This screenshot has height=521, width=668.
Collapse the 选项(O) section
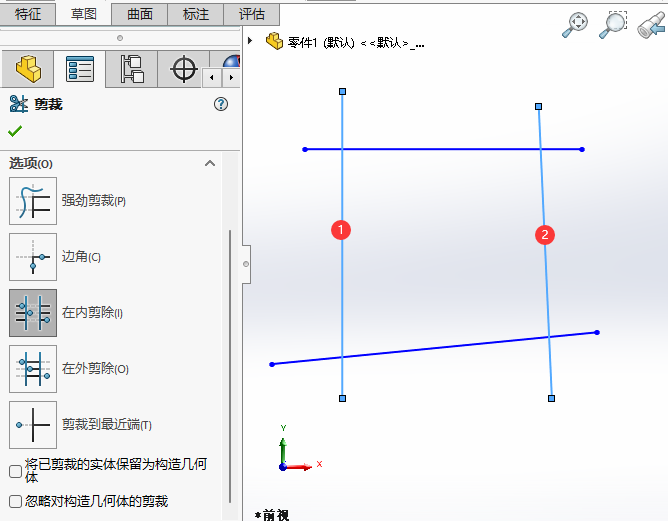pyautogui.click(x=210, y=163)
